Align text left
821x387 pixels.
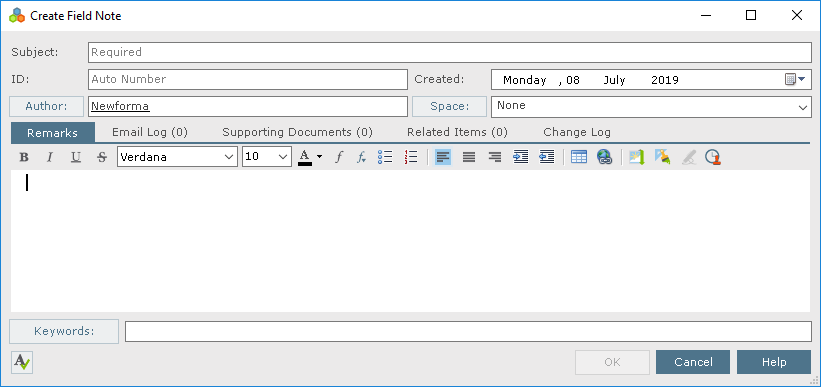pos(443,157)
